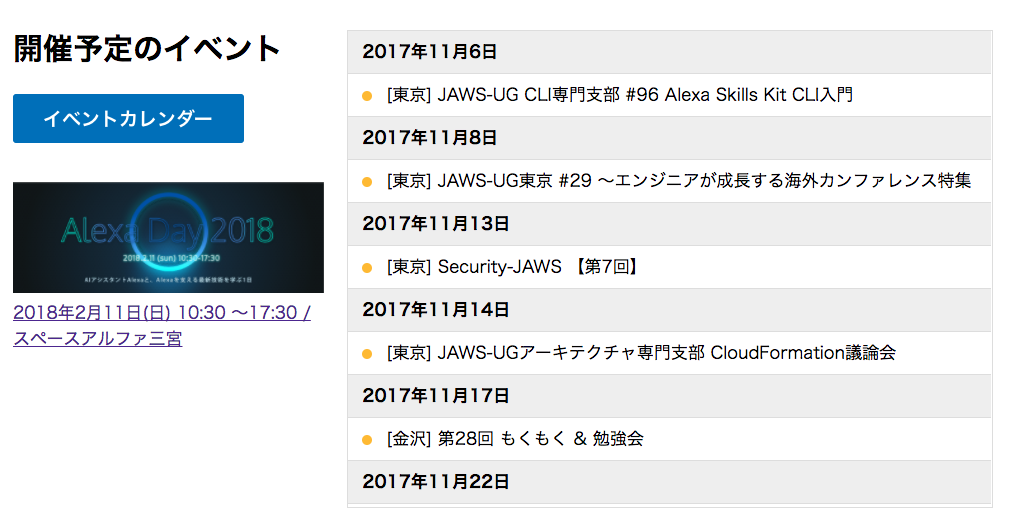Select the 2017年11月22日 date header

[669, 482]
